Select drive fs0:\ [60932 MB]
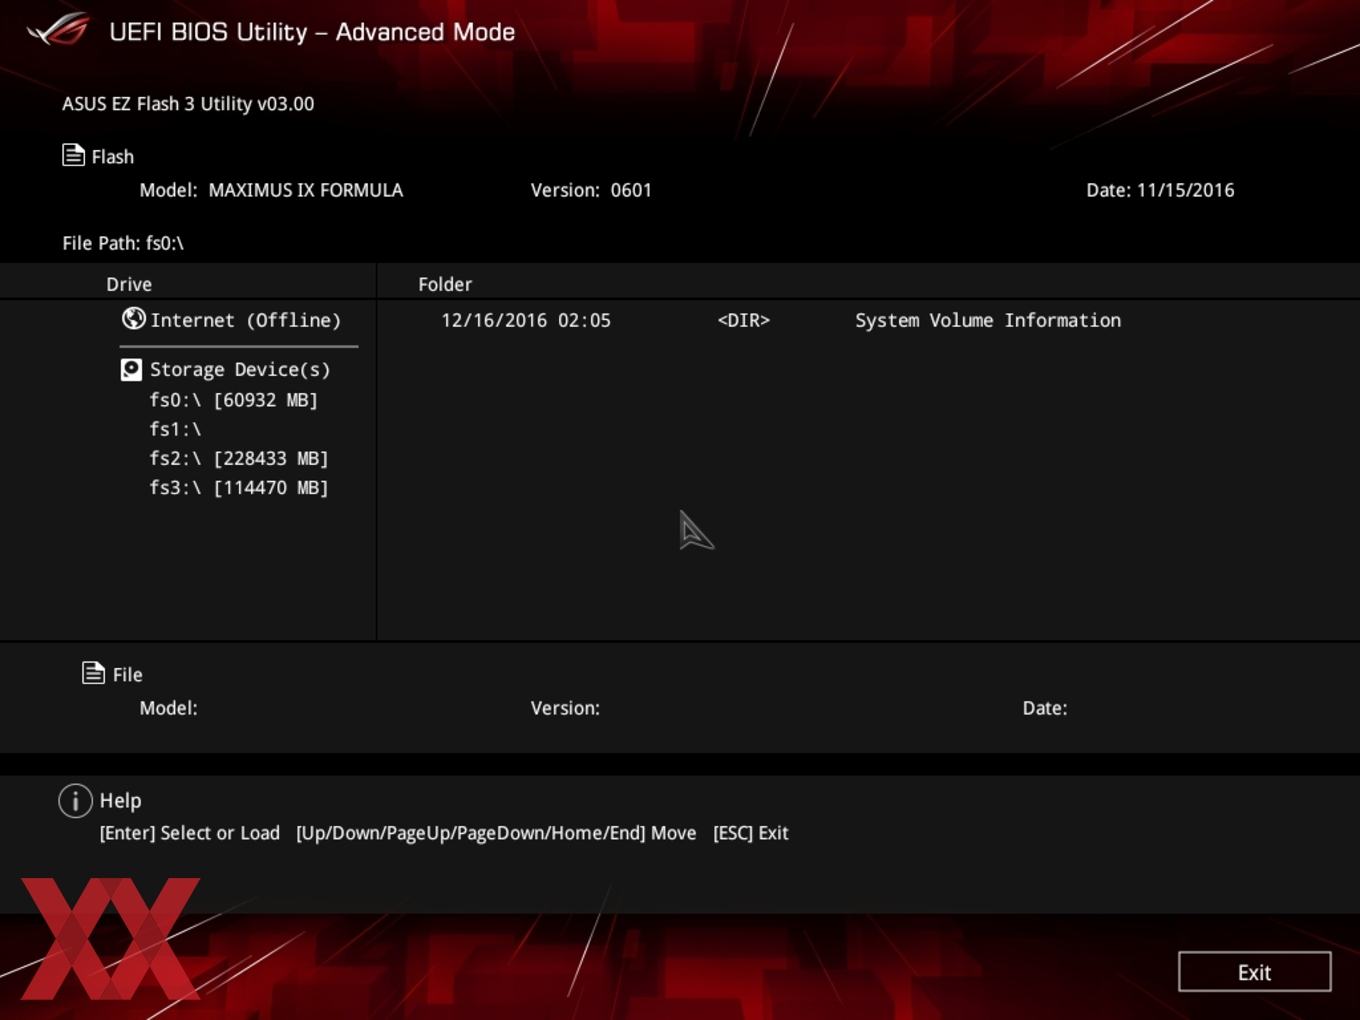 [234, 400]
